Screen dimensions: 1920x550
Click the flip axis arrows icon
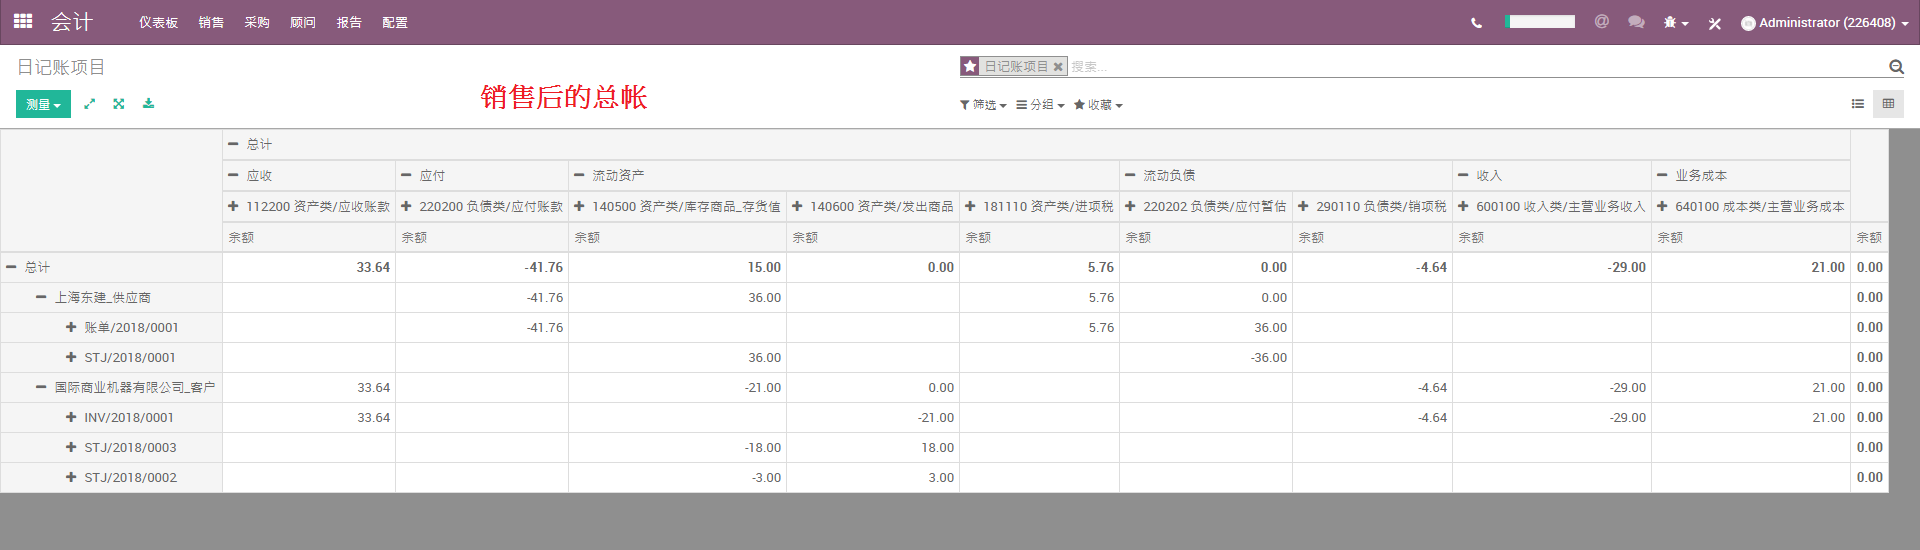pyautogui.click(x=90, y=104)
